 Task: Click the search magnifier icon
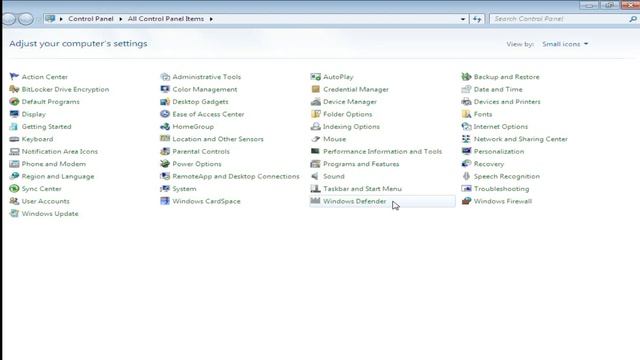[633, 19]
